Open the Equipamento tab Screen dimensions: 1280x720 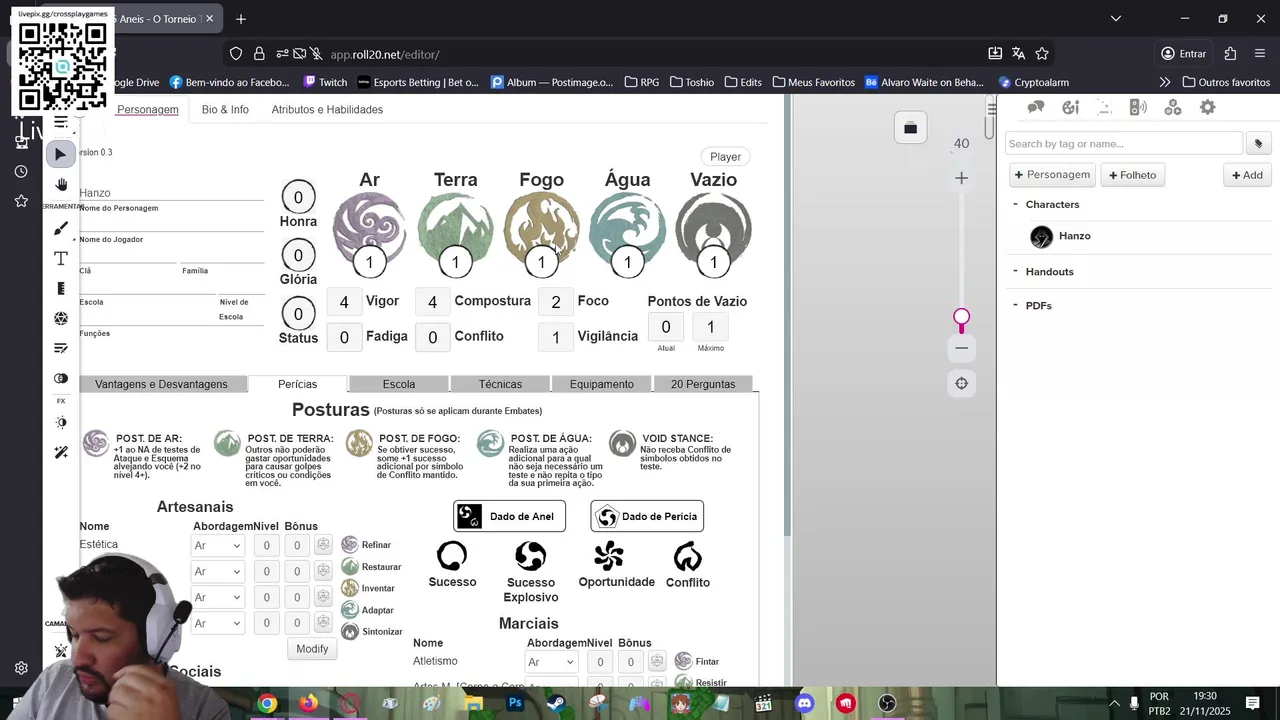[602, 384]
